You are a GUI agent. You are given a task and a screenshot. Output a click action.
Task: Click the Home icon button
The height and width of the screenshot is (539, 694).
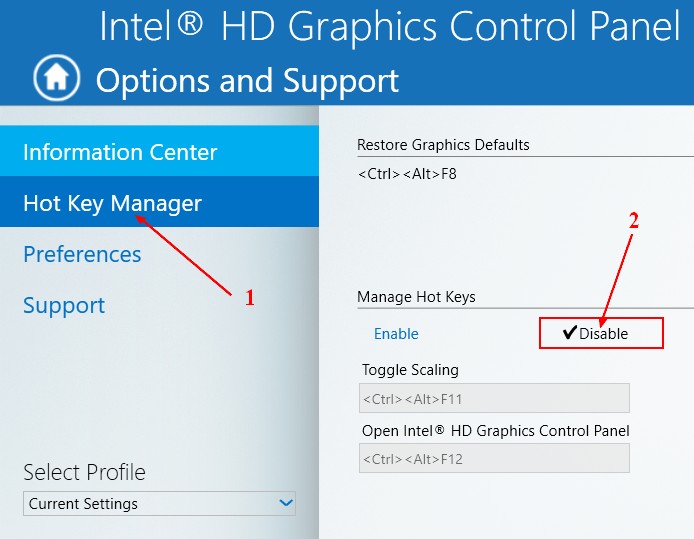pos(56,78)
